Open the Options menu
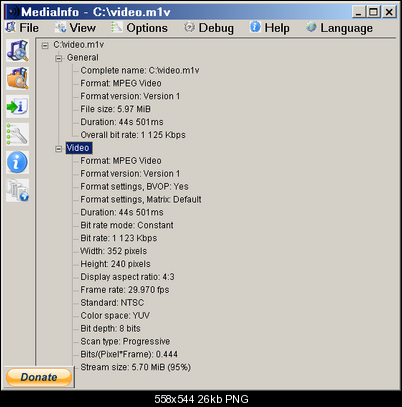This screenshot has height=407, width=402. coord(139,28)
